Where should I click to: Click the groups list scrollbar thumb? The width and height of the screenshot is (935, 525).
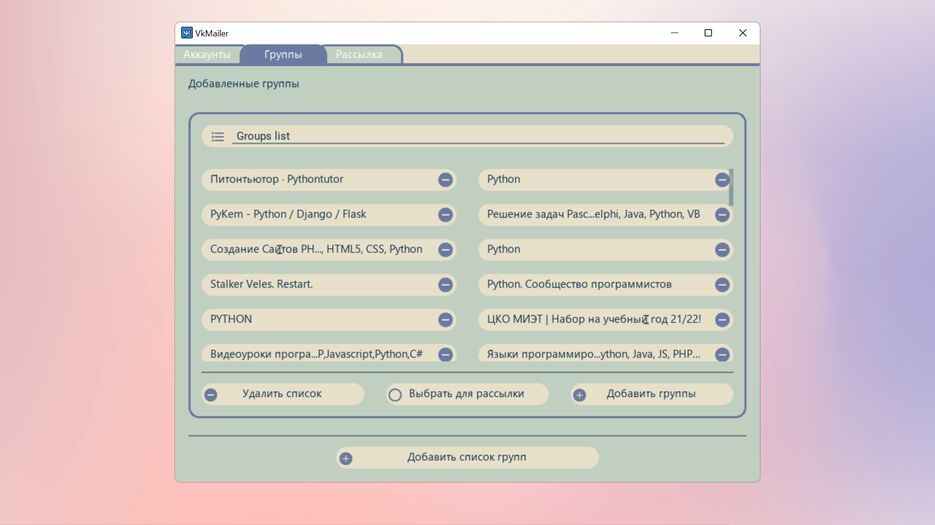coord(731,187)
